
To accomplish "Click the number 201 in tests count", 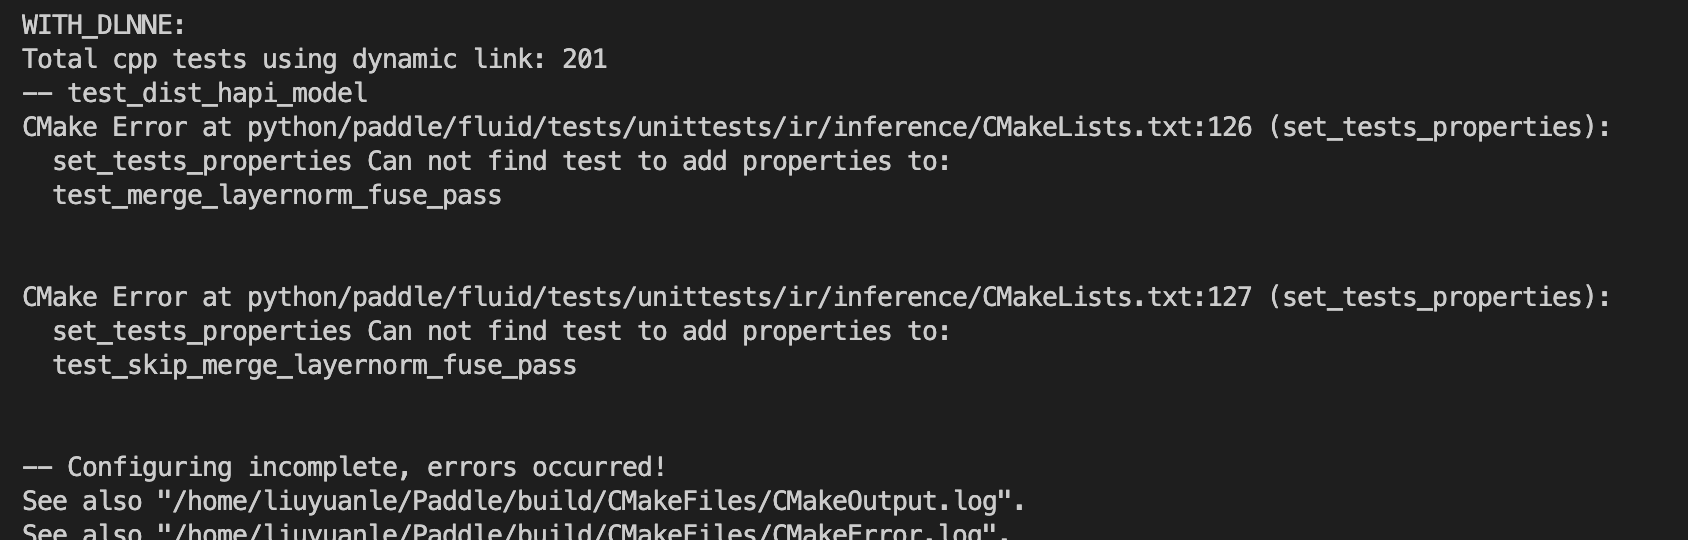I will 584,59.
